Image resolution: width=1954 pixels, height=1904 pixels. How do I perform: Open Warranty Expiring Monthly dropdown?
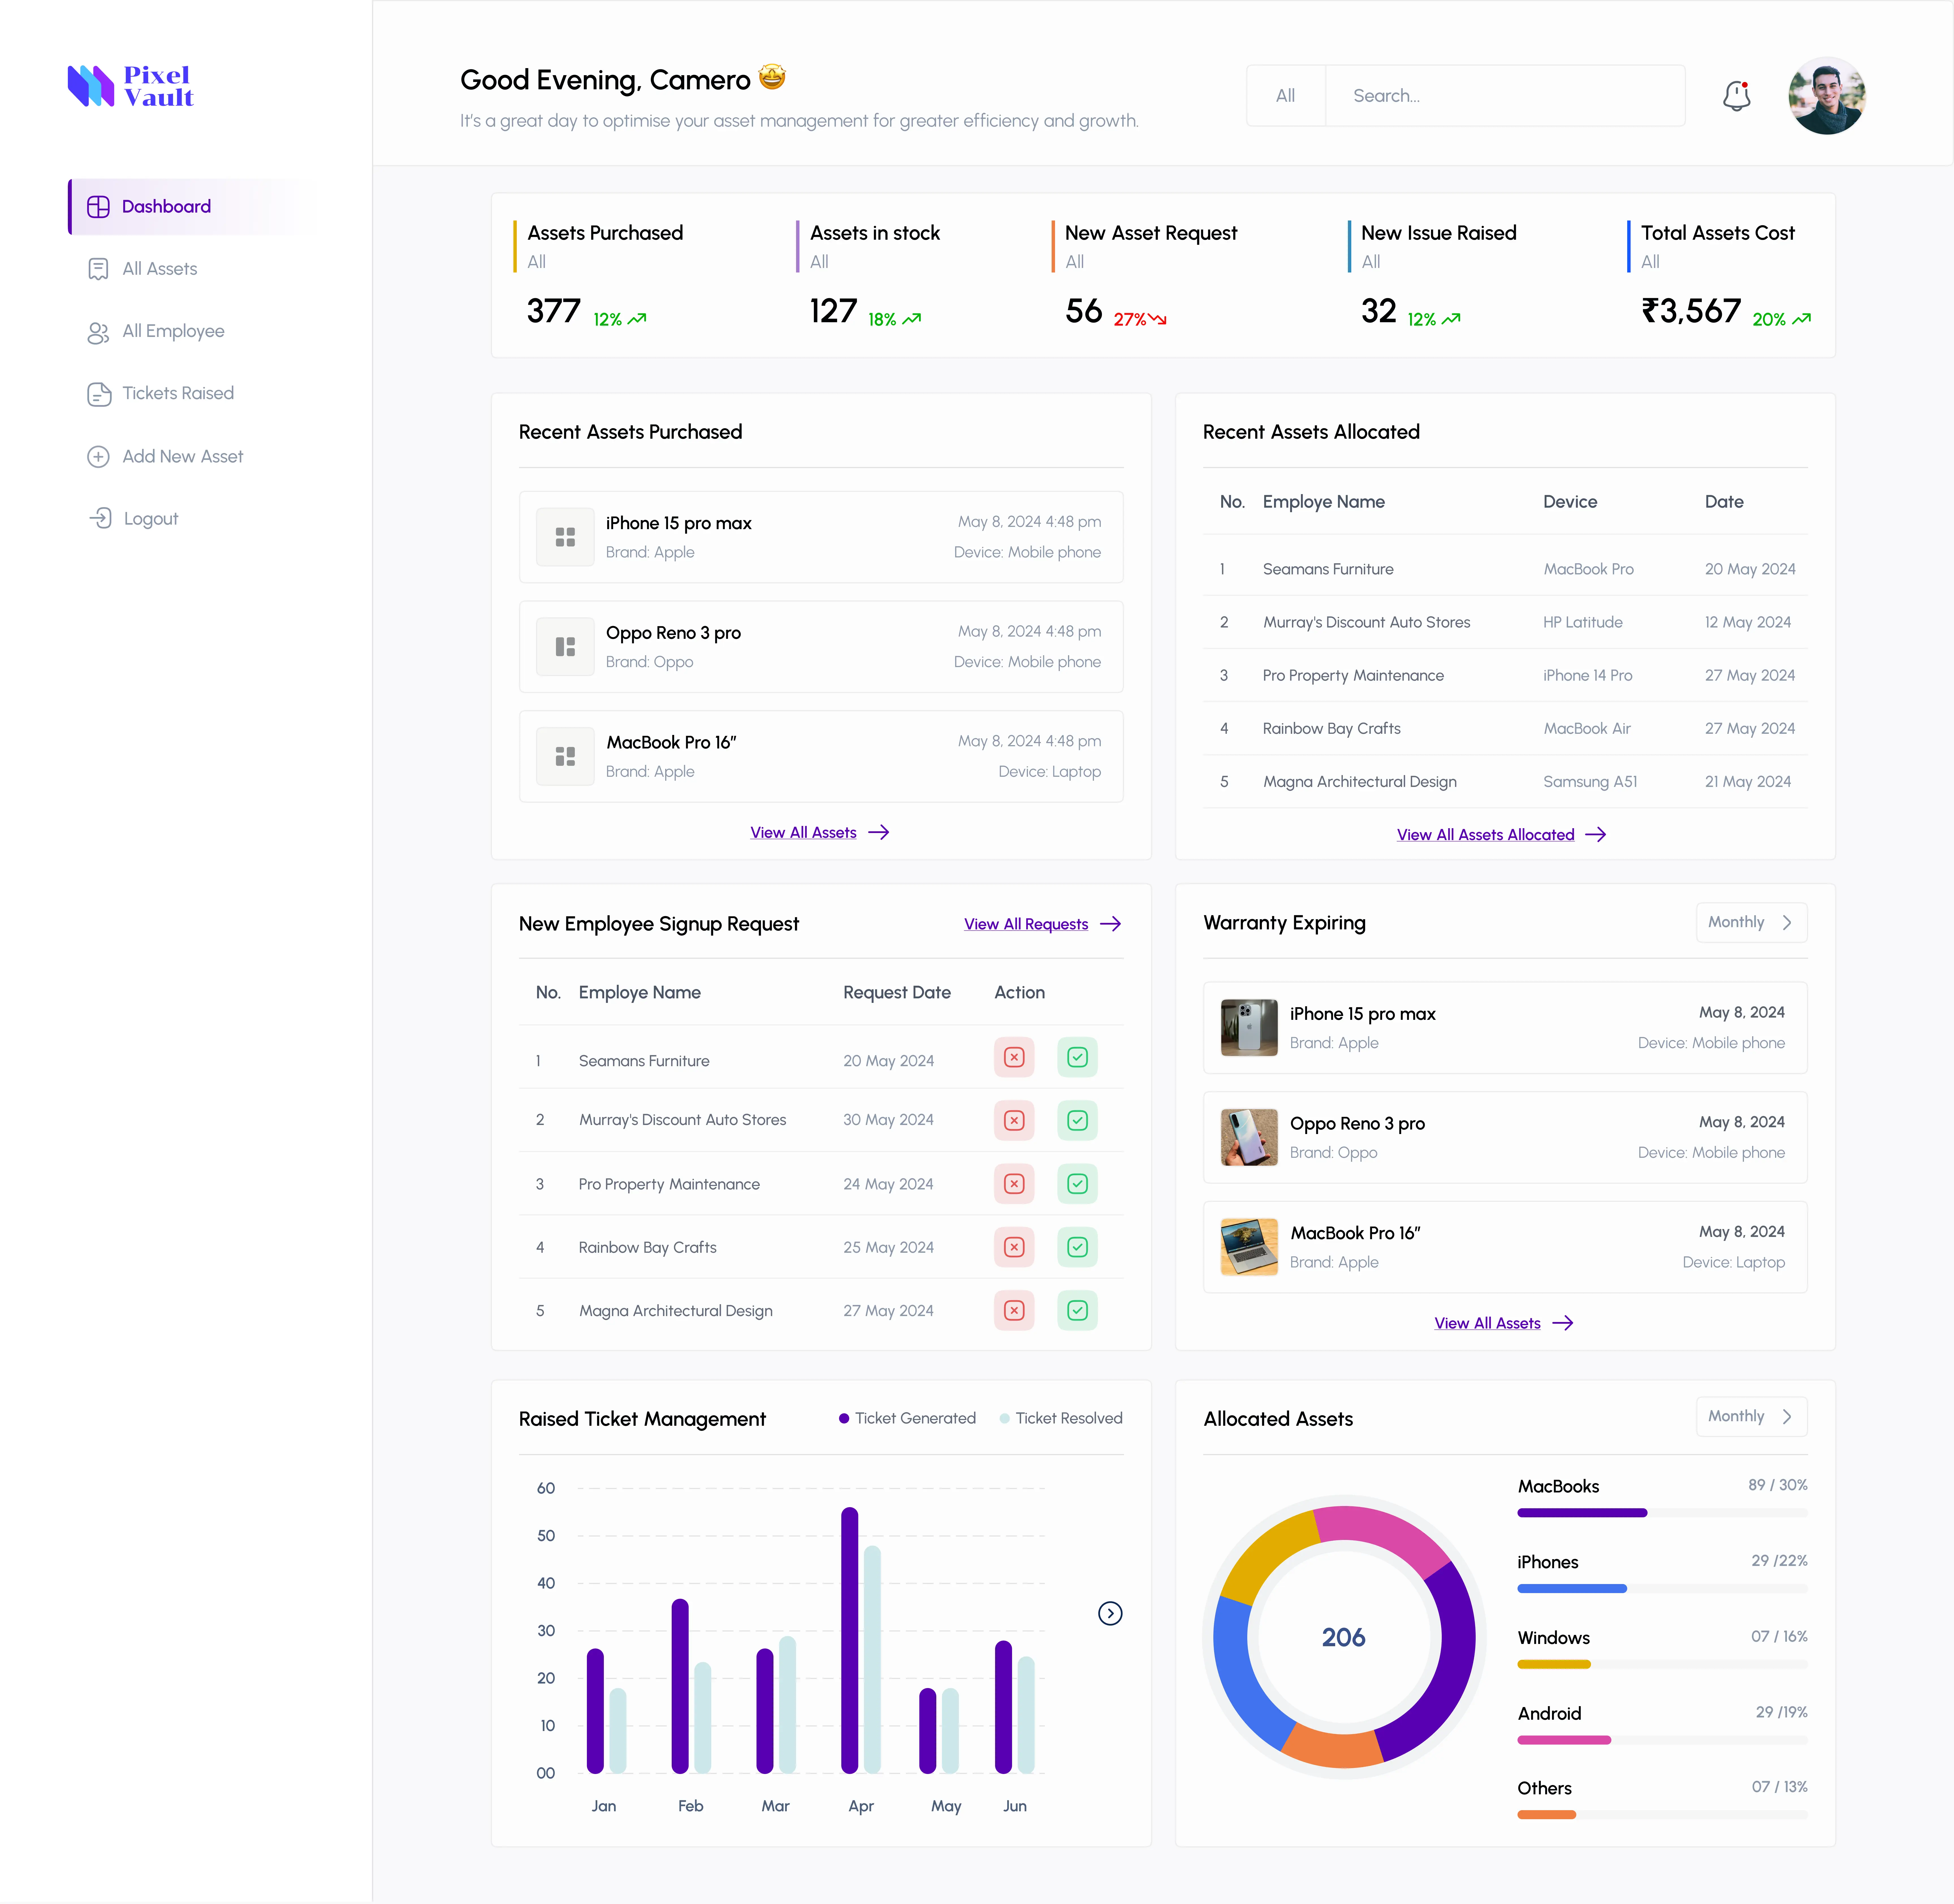pyautogui.click(x=1750, y=922)
